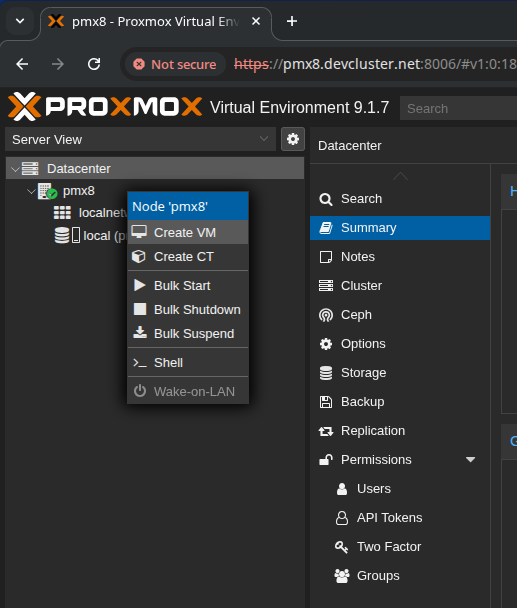Click the pmx8 node icon with green check
The image size is (517, 608).
click(47, 191)
